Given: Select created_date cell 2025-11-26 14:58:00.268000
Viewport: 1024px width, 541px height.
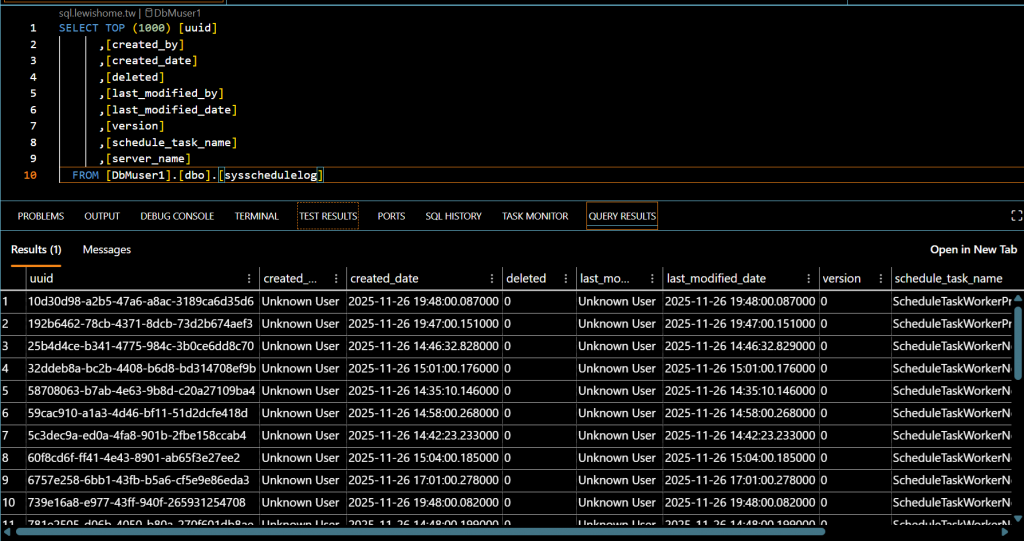Looking at the screenshot, I should point(424,413).
